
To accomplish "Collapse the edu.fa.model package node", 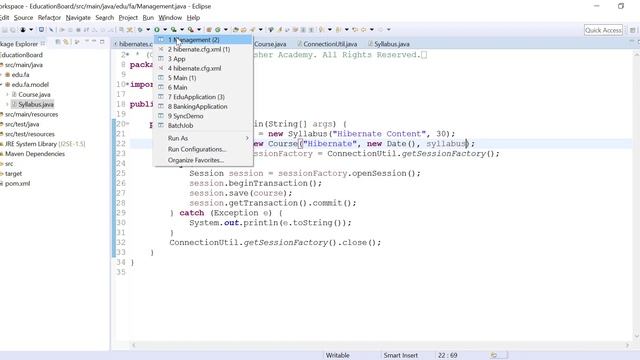I will pos(2,84).
